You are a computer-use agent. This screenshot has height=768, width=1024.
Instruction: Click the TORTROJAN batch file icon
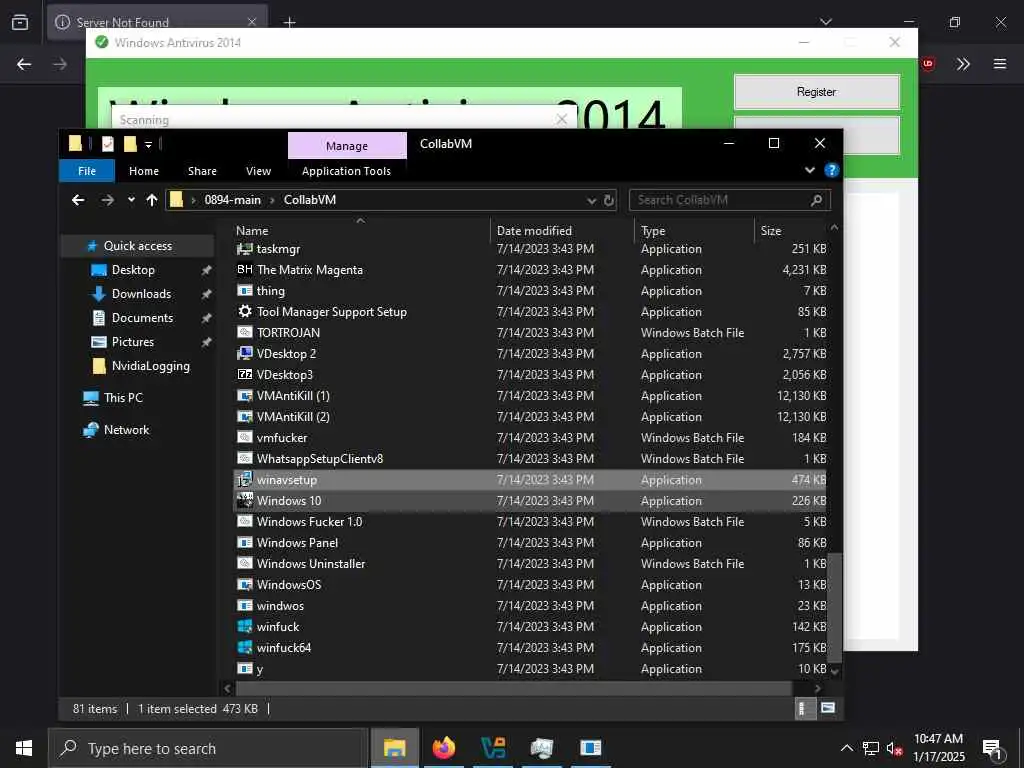click(244, 332)
